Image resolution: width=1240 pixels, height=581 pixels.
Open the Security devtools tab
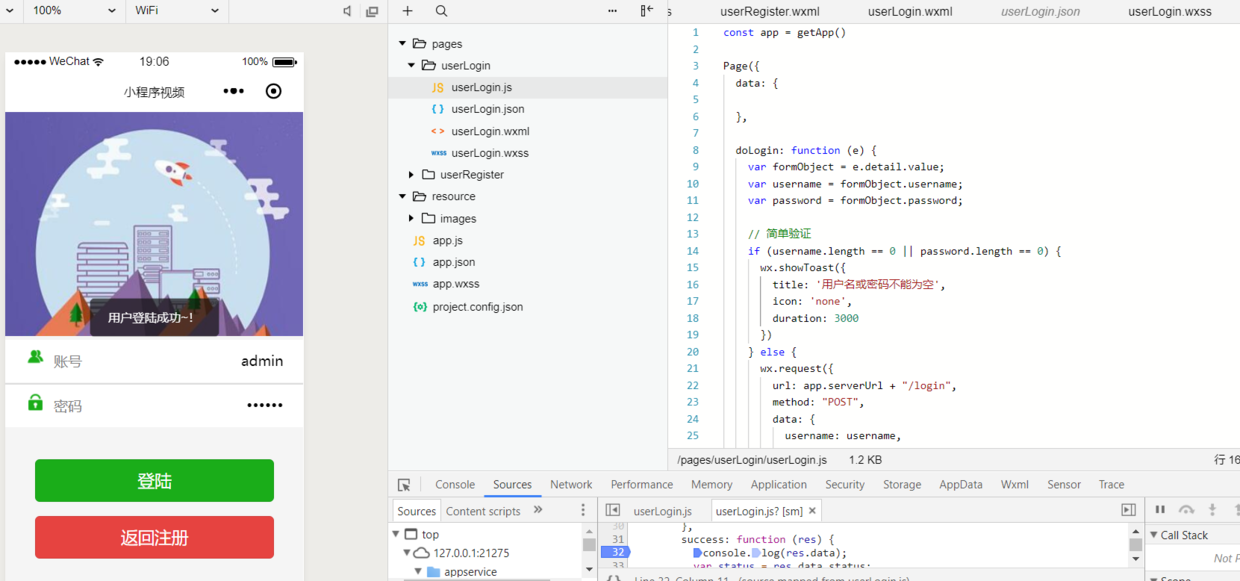[845, 485]
